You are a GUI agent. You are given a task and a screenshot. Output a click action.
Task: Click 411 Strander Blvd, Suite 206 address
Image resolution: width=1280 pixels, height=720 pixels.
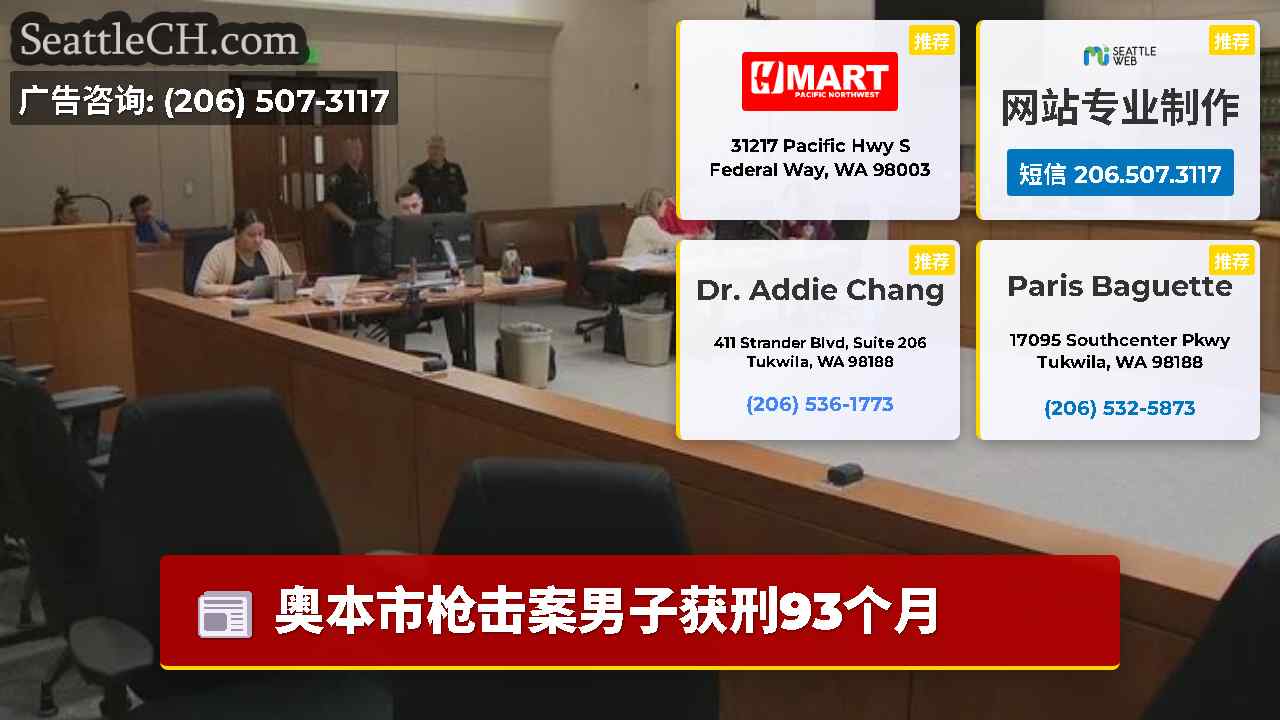pos(820,343)
